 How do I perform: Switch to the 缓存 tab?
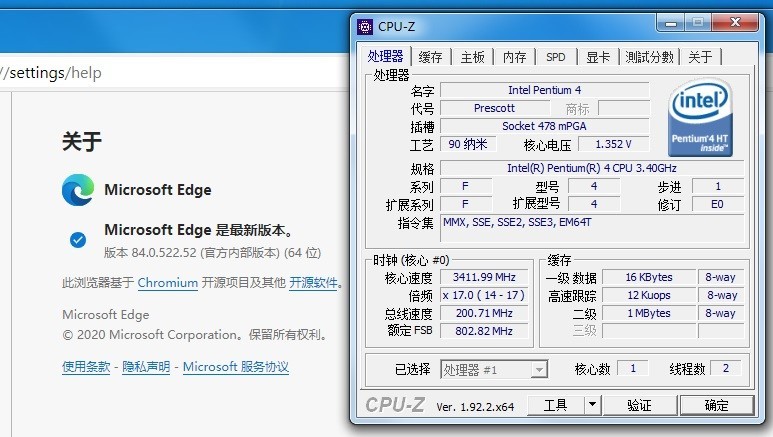(430, 57)
